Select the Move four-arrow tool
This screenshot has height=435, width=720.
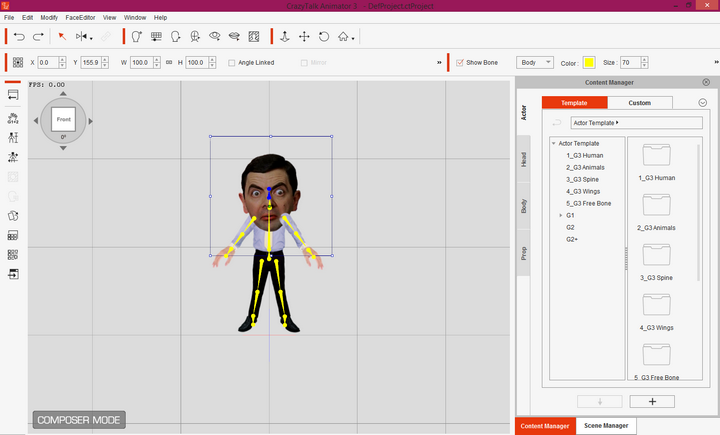(304, 36)
